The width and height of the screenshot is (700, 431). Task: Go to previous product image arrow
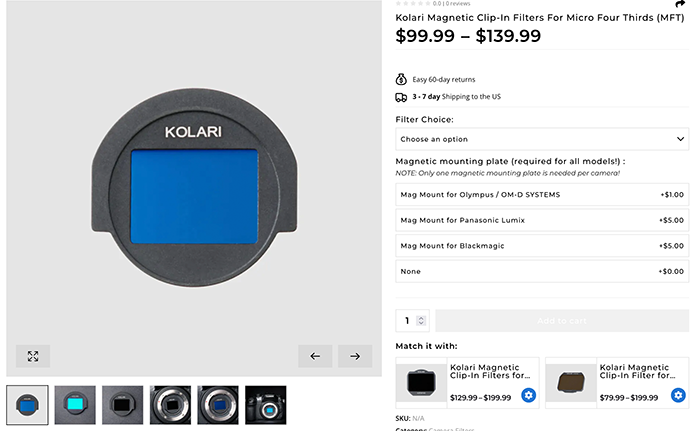(x=315, y=356)
